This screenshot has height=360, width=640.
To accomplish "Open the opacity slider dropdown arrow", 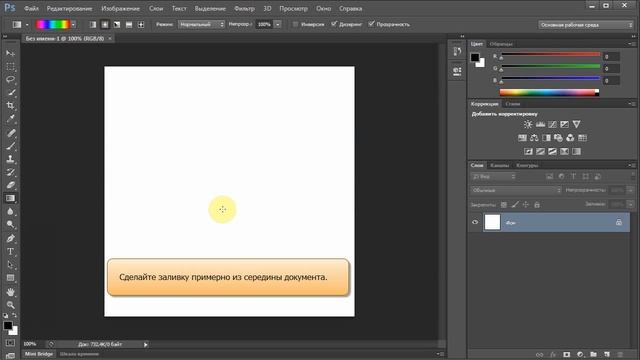I will point(278,24).
